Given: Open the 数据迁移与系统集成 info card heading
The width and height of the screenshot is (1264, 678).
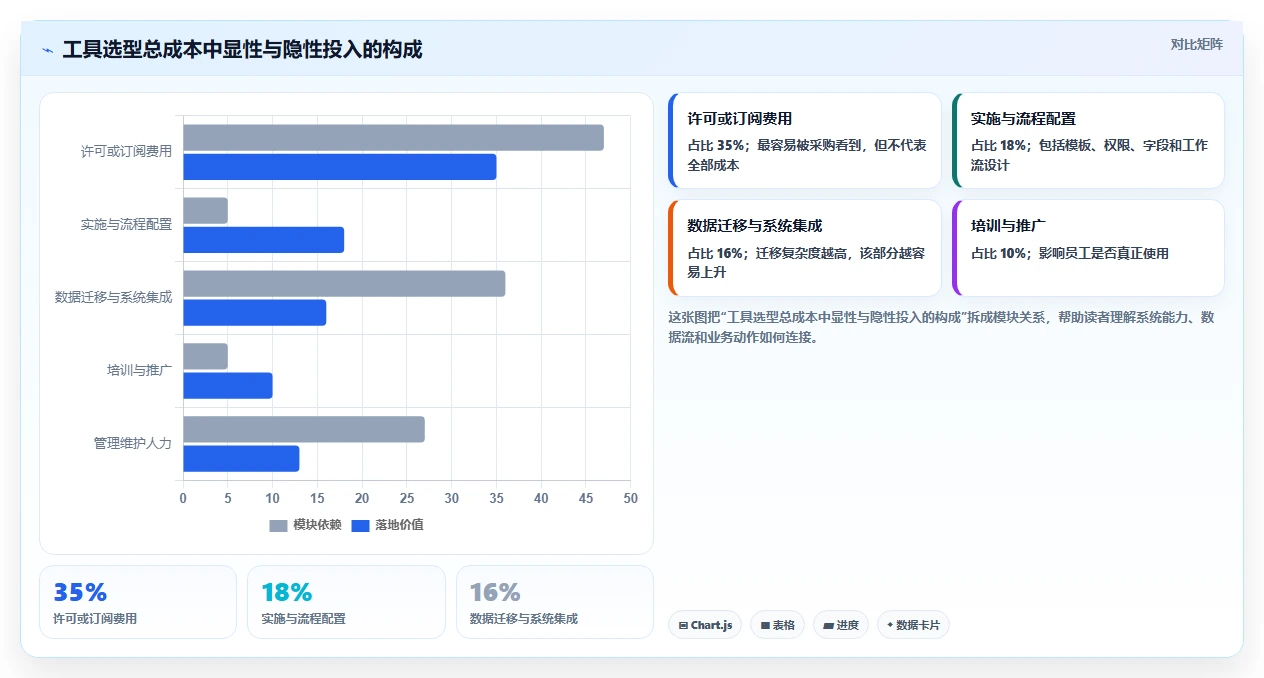Looking at the screenshot, I should [754, 226].
